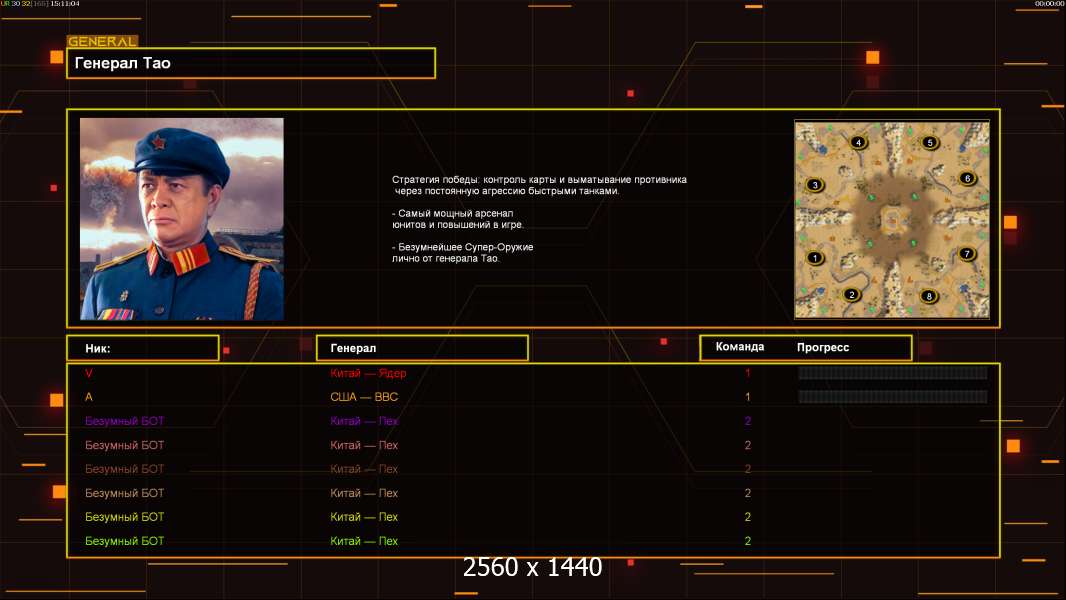Select the orange player nickname A

click(x=89, y=397)
